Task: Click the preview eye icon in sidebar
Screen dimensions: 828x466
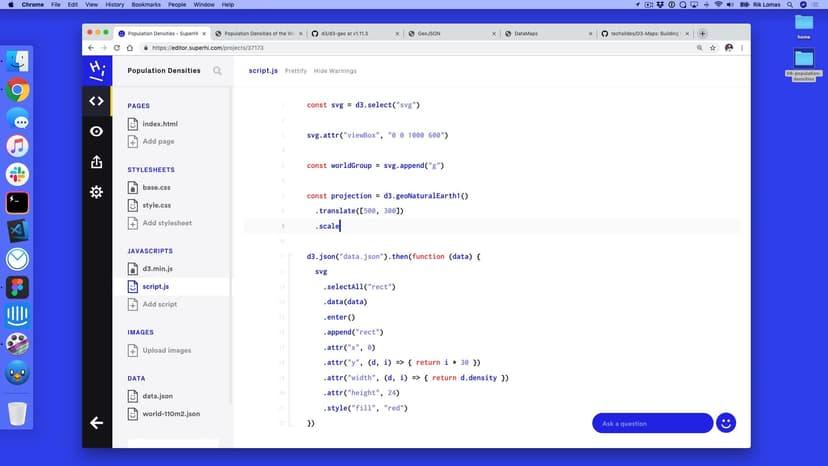Action: pyautogui.click(x=96, y=131)
